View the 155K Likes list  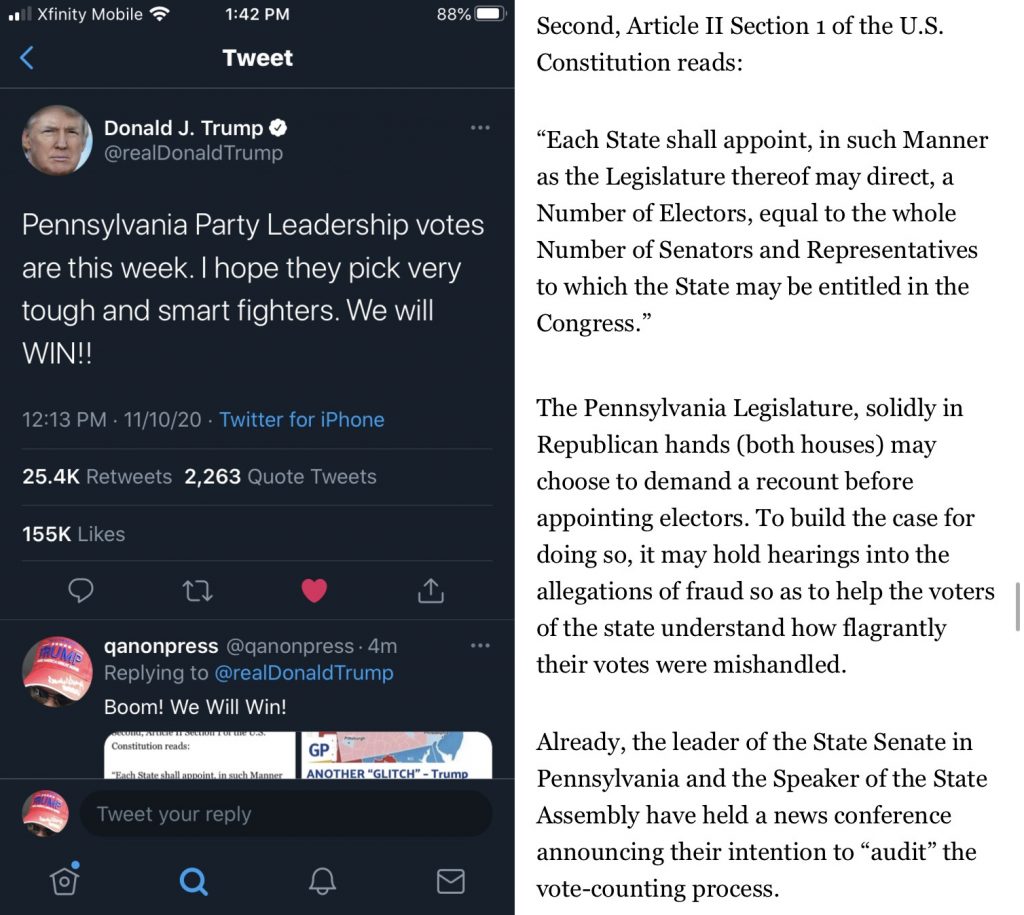[73, 534]
